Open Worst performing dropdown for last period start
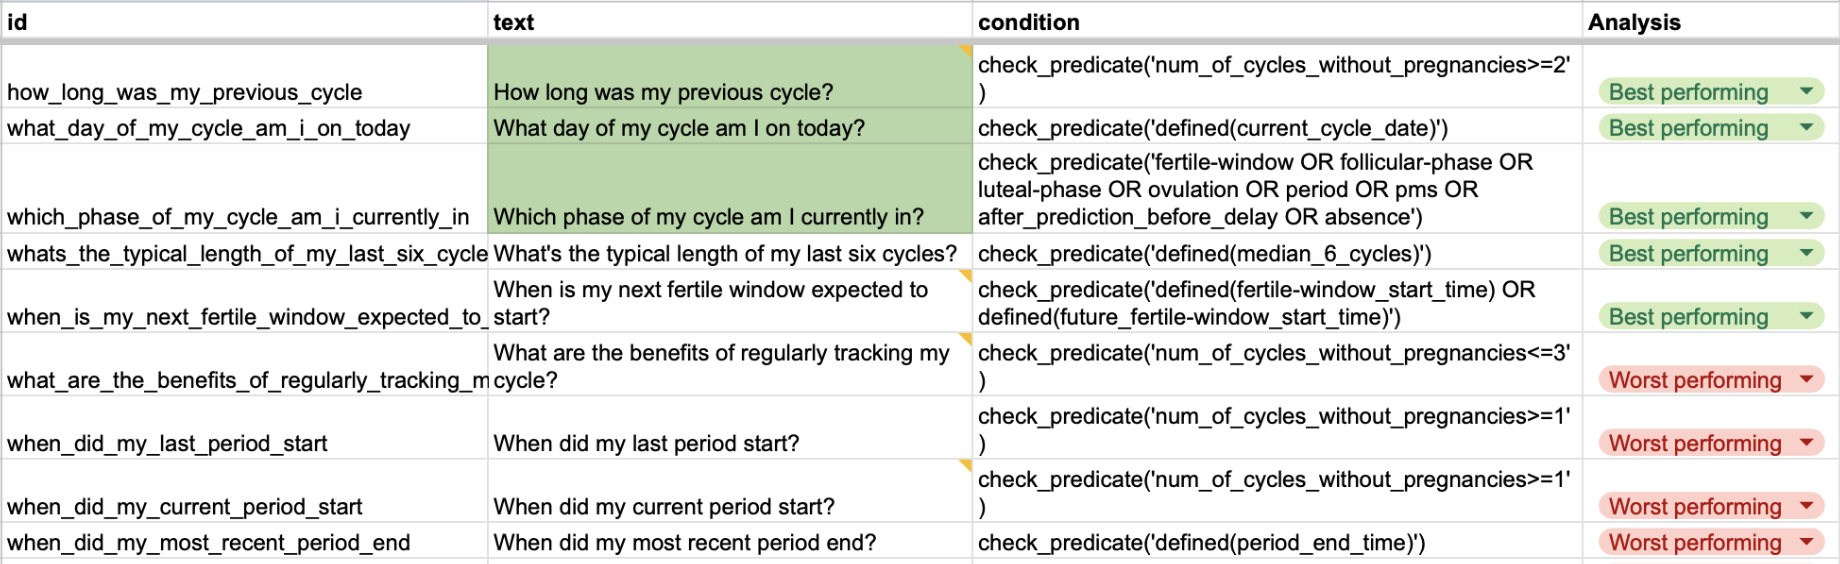The height and width of the screenshot is (564, 1840). (1806, 443)
